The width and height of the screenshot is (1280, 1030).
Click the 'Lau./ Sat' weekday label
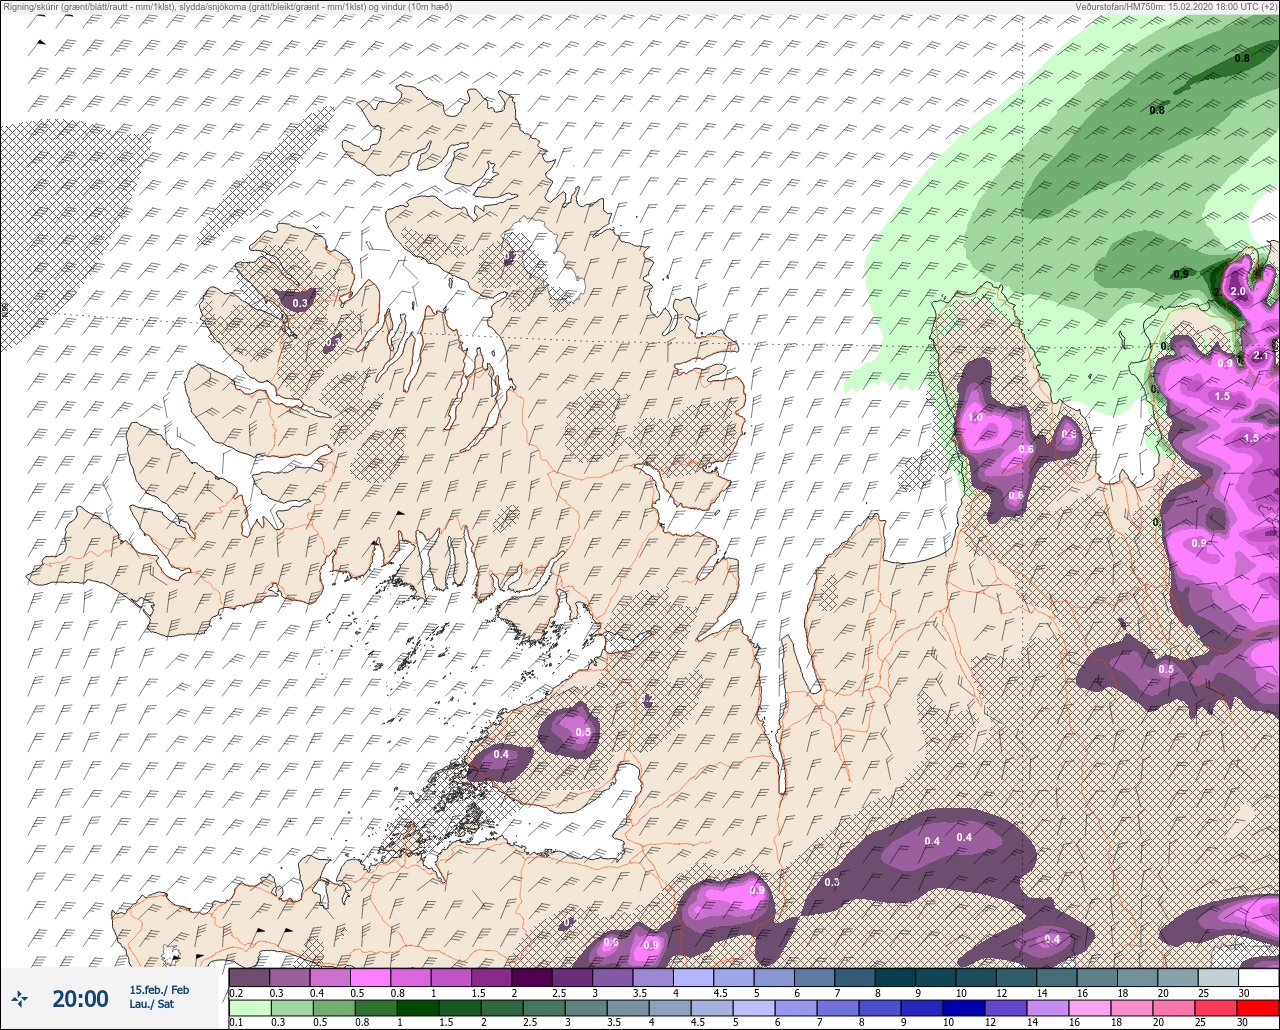tap(151, 1004)
